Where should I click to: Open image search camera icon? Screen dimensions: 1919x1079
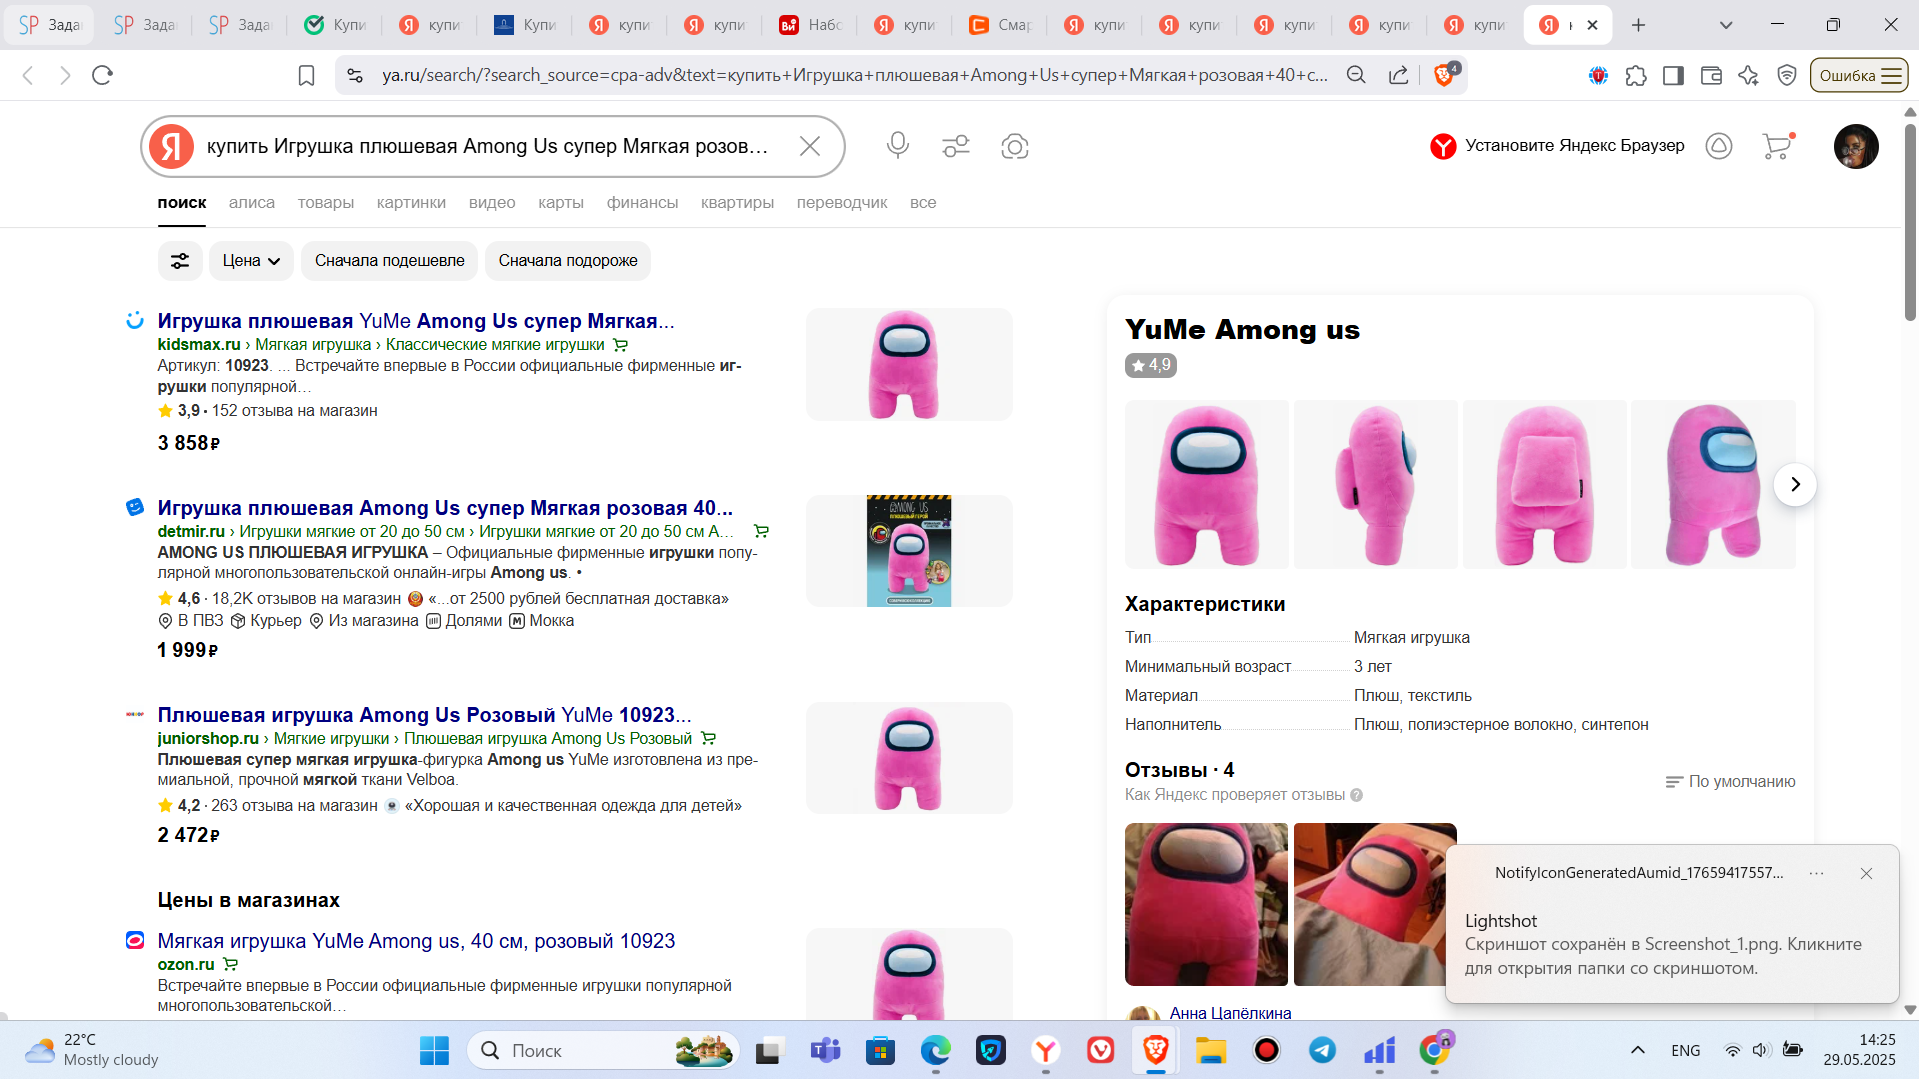[x=1015, y=146]
